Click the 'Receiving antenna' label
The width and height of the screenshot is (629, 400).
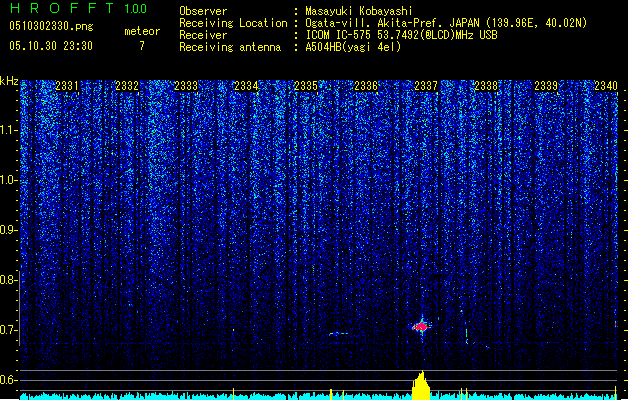pos(230,47)
